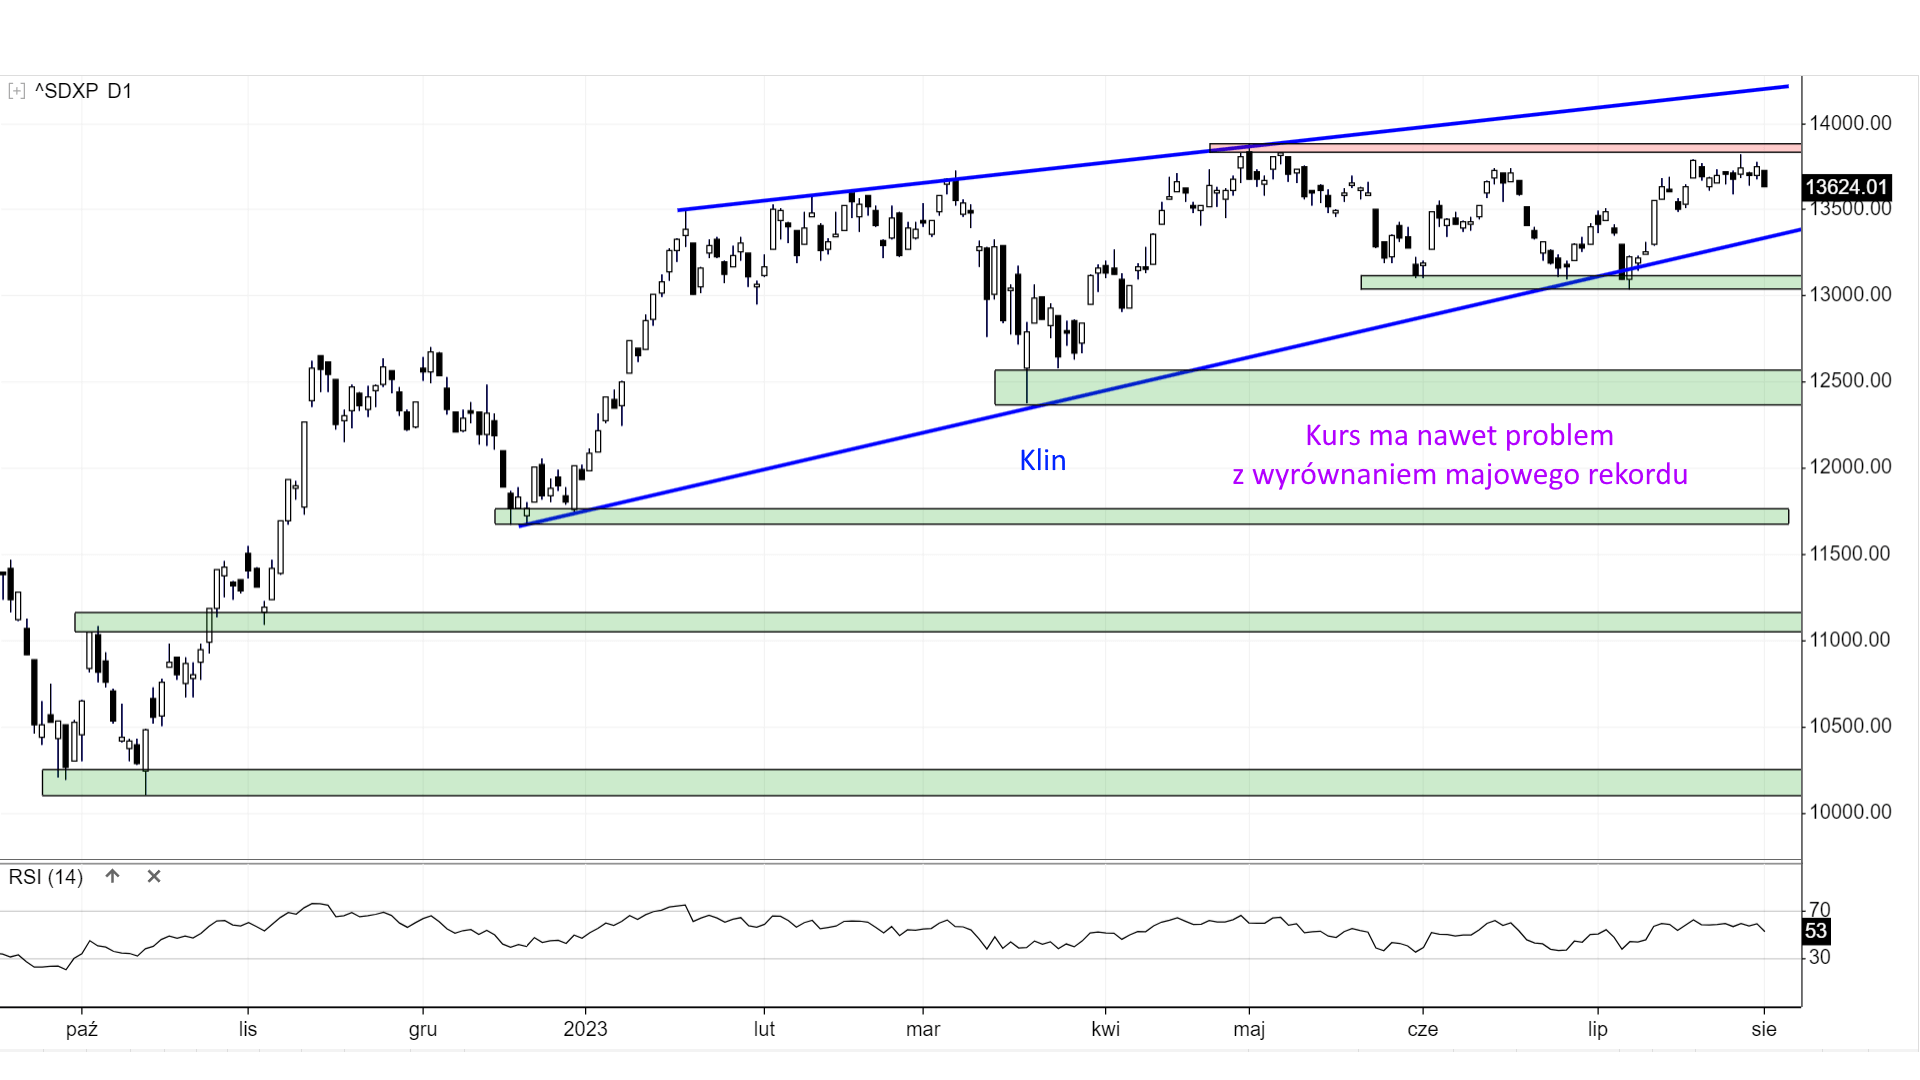This screenshot has height=1080, width=1920.
Task: Click the blue 'Klin' text annotation
Action: point(1042,460)
